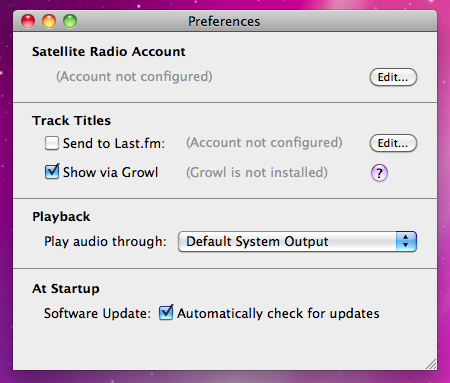Click the Satellite Radio Account heading
Viewport: 450px width, 383px height.
[109, 52]
